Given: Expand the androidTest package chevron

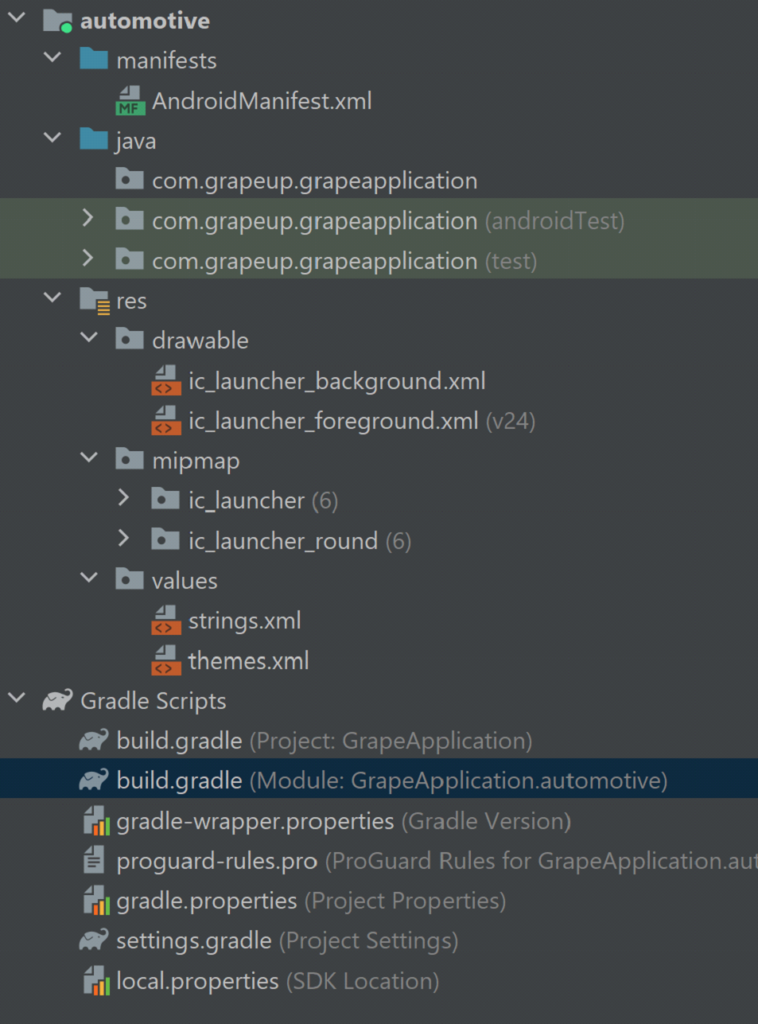Looking at the screenshot, I should pyautogui.click(x=88, y=218).
